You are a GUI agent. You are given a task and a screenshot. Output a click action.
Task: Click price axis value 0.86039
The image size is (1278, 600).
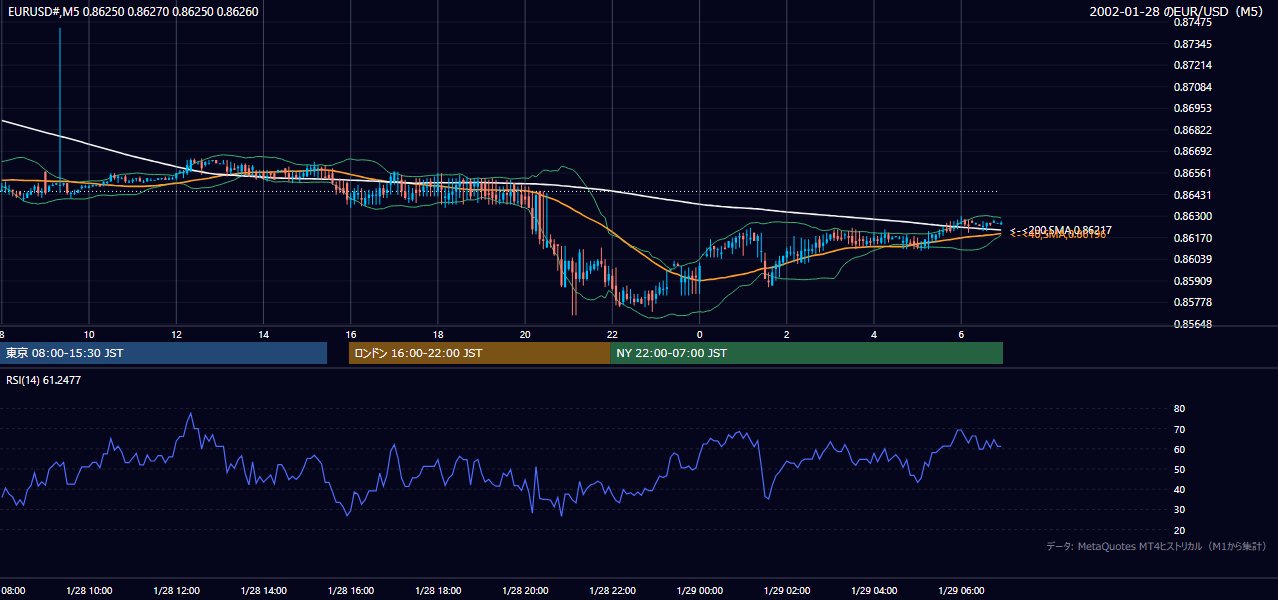point(1192,259)
